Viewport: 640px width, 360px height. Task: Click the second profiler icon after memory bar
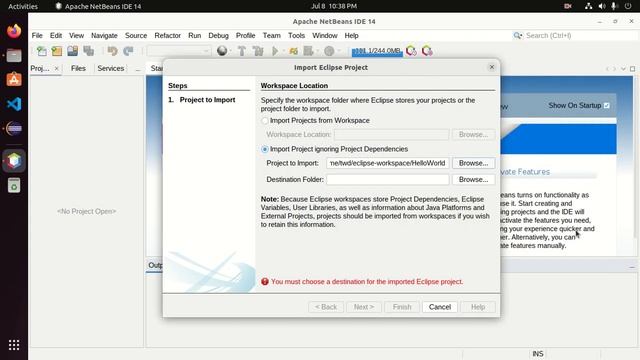pyautogui.click(x=427, y=51)
